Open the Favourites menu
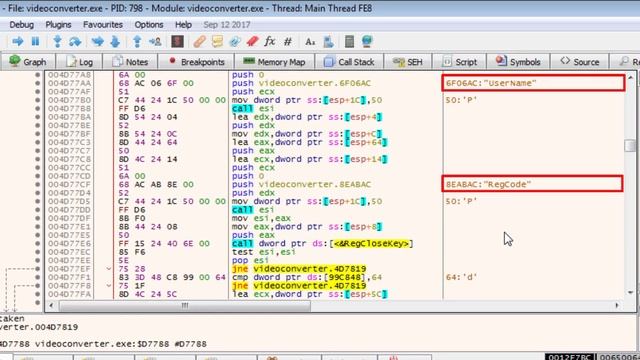This screenshot has height=360, width=640. [103, 25]
